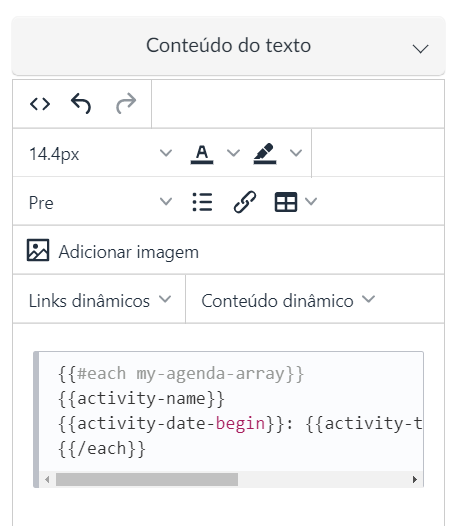
Task: Insert a table using grid icon
Action: pyautogui.click(x=286, y=202)
